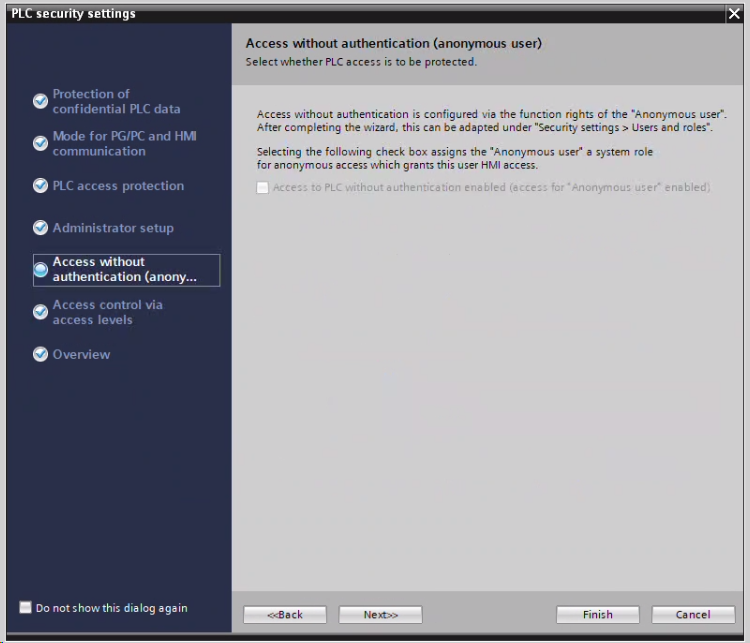Click checkmark icon beside Administrator setup
The width and height of the screenshot is (750, 643).
point(41,227)
